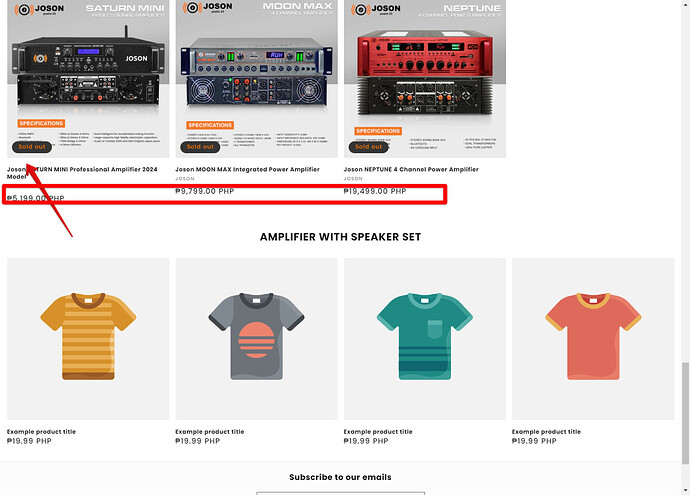
Task: Click Example product title under teal shirt
Action: tap(378, 432)
